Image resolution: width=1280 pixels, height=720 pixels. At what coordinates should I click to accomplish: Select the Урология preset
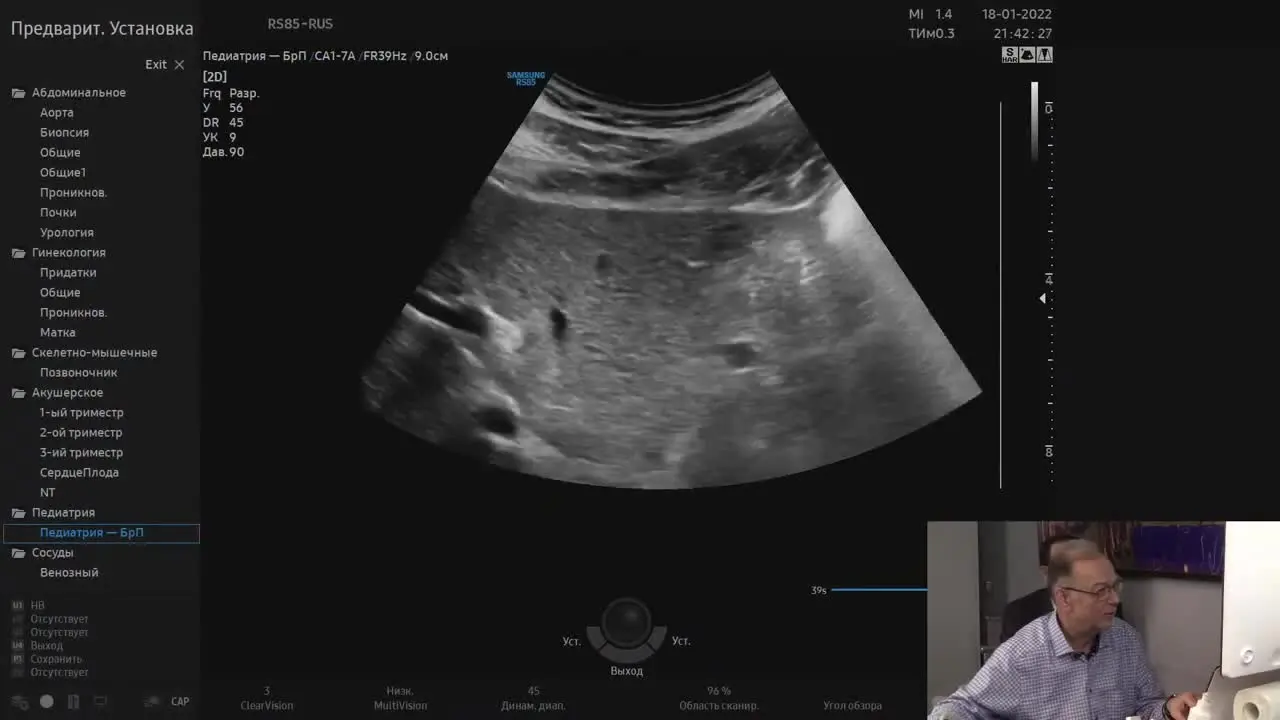(67, 233)
